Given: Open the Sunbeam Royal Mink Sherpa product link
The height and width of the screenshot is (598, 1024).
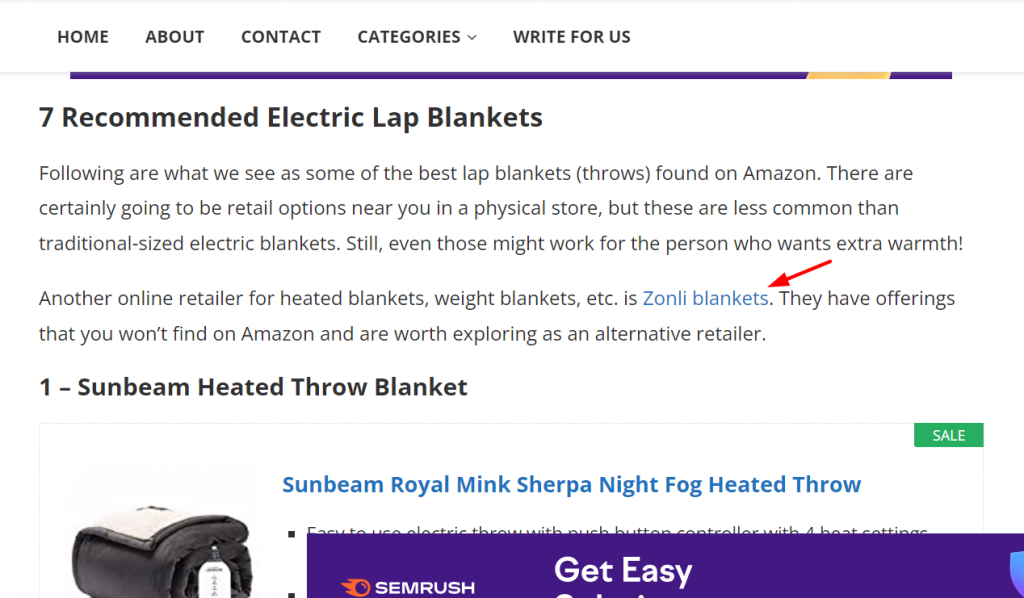Looking at the screenshot, I should click(571, 484).
